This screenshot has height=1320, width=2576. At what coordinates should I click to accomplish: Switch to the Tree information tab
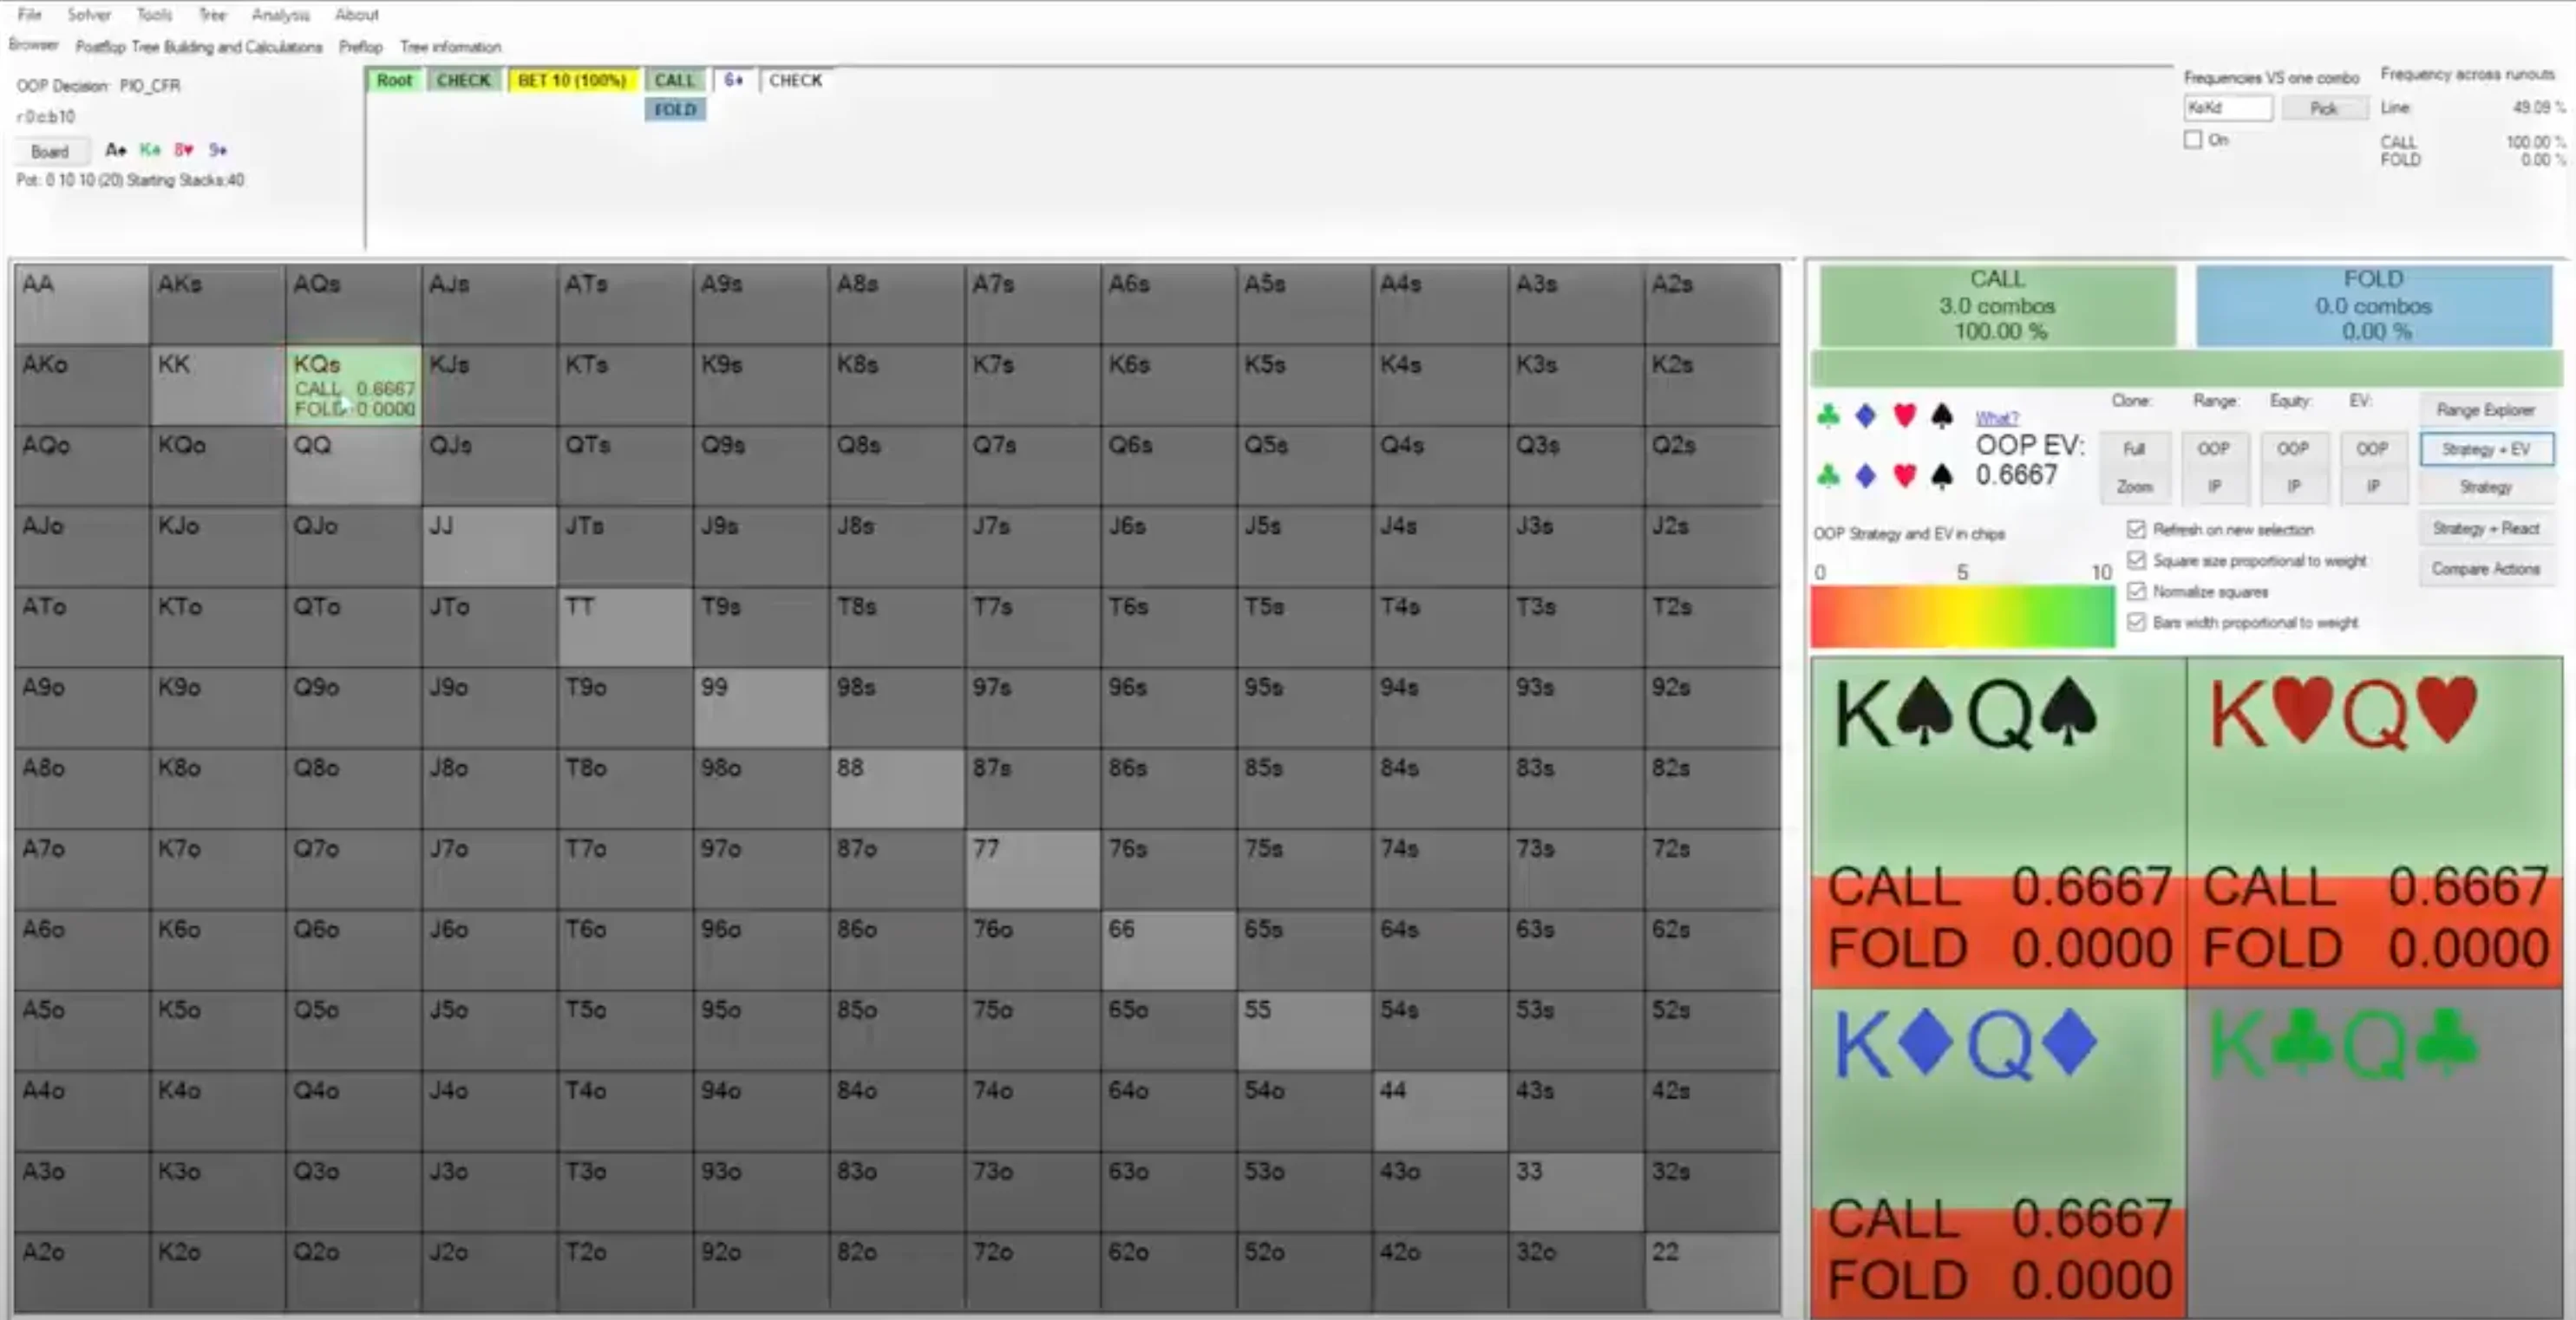click(x=450, y=47)
